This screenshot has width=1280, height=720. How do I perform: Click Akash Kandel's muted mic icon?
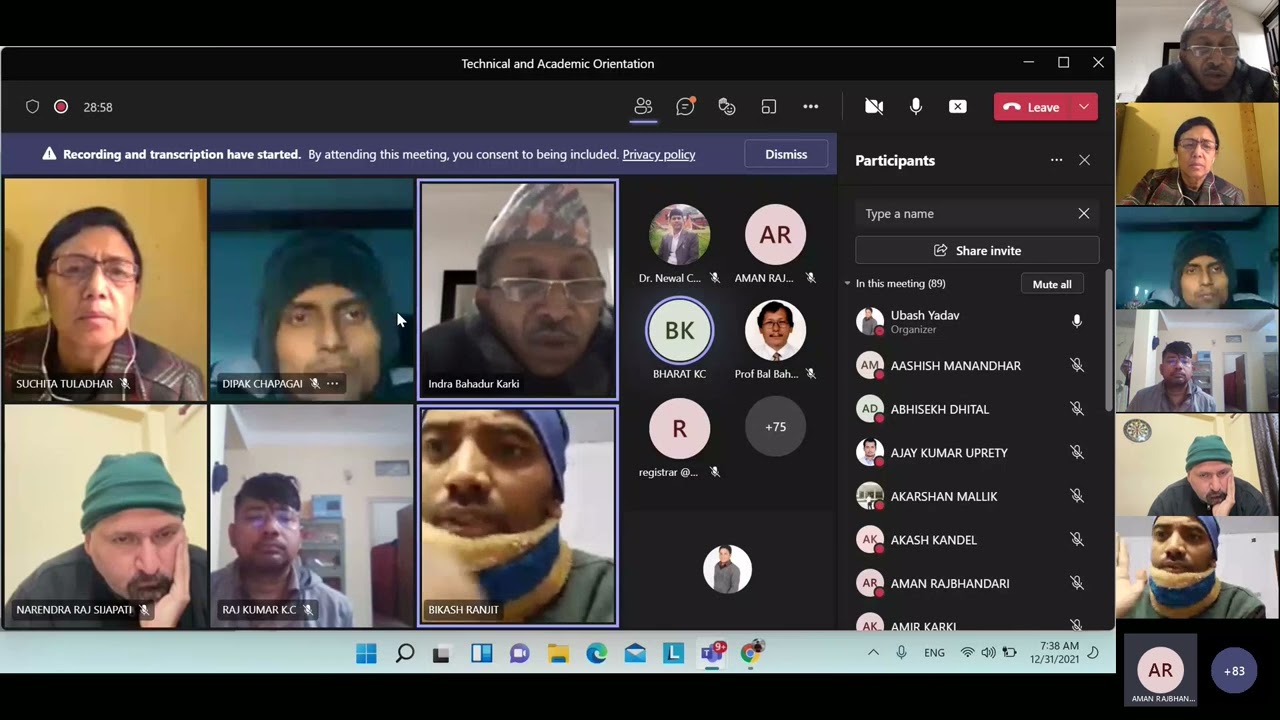click(1077, 540)
